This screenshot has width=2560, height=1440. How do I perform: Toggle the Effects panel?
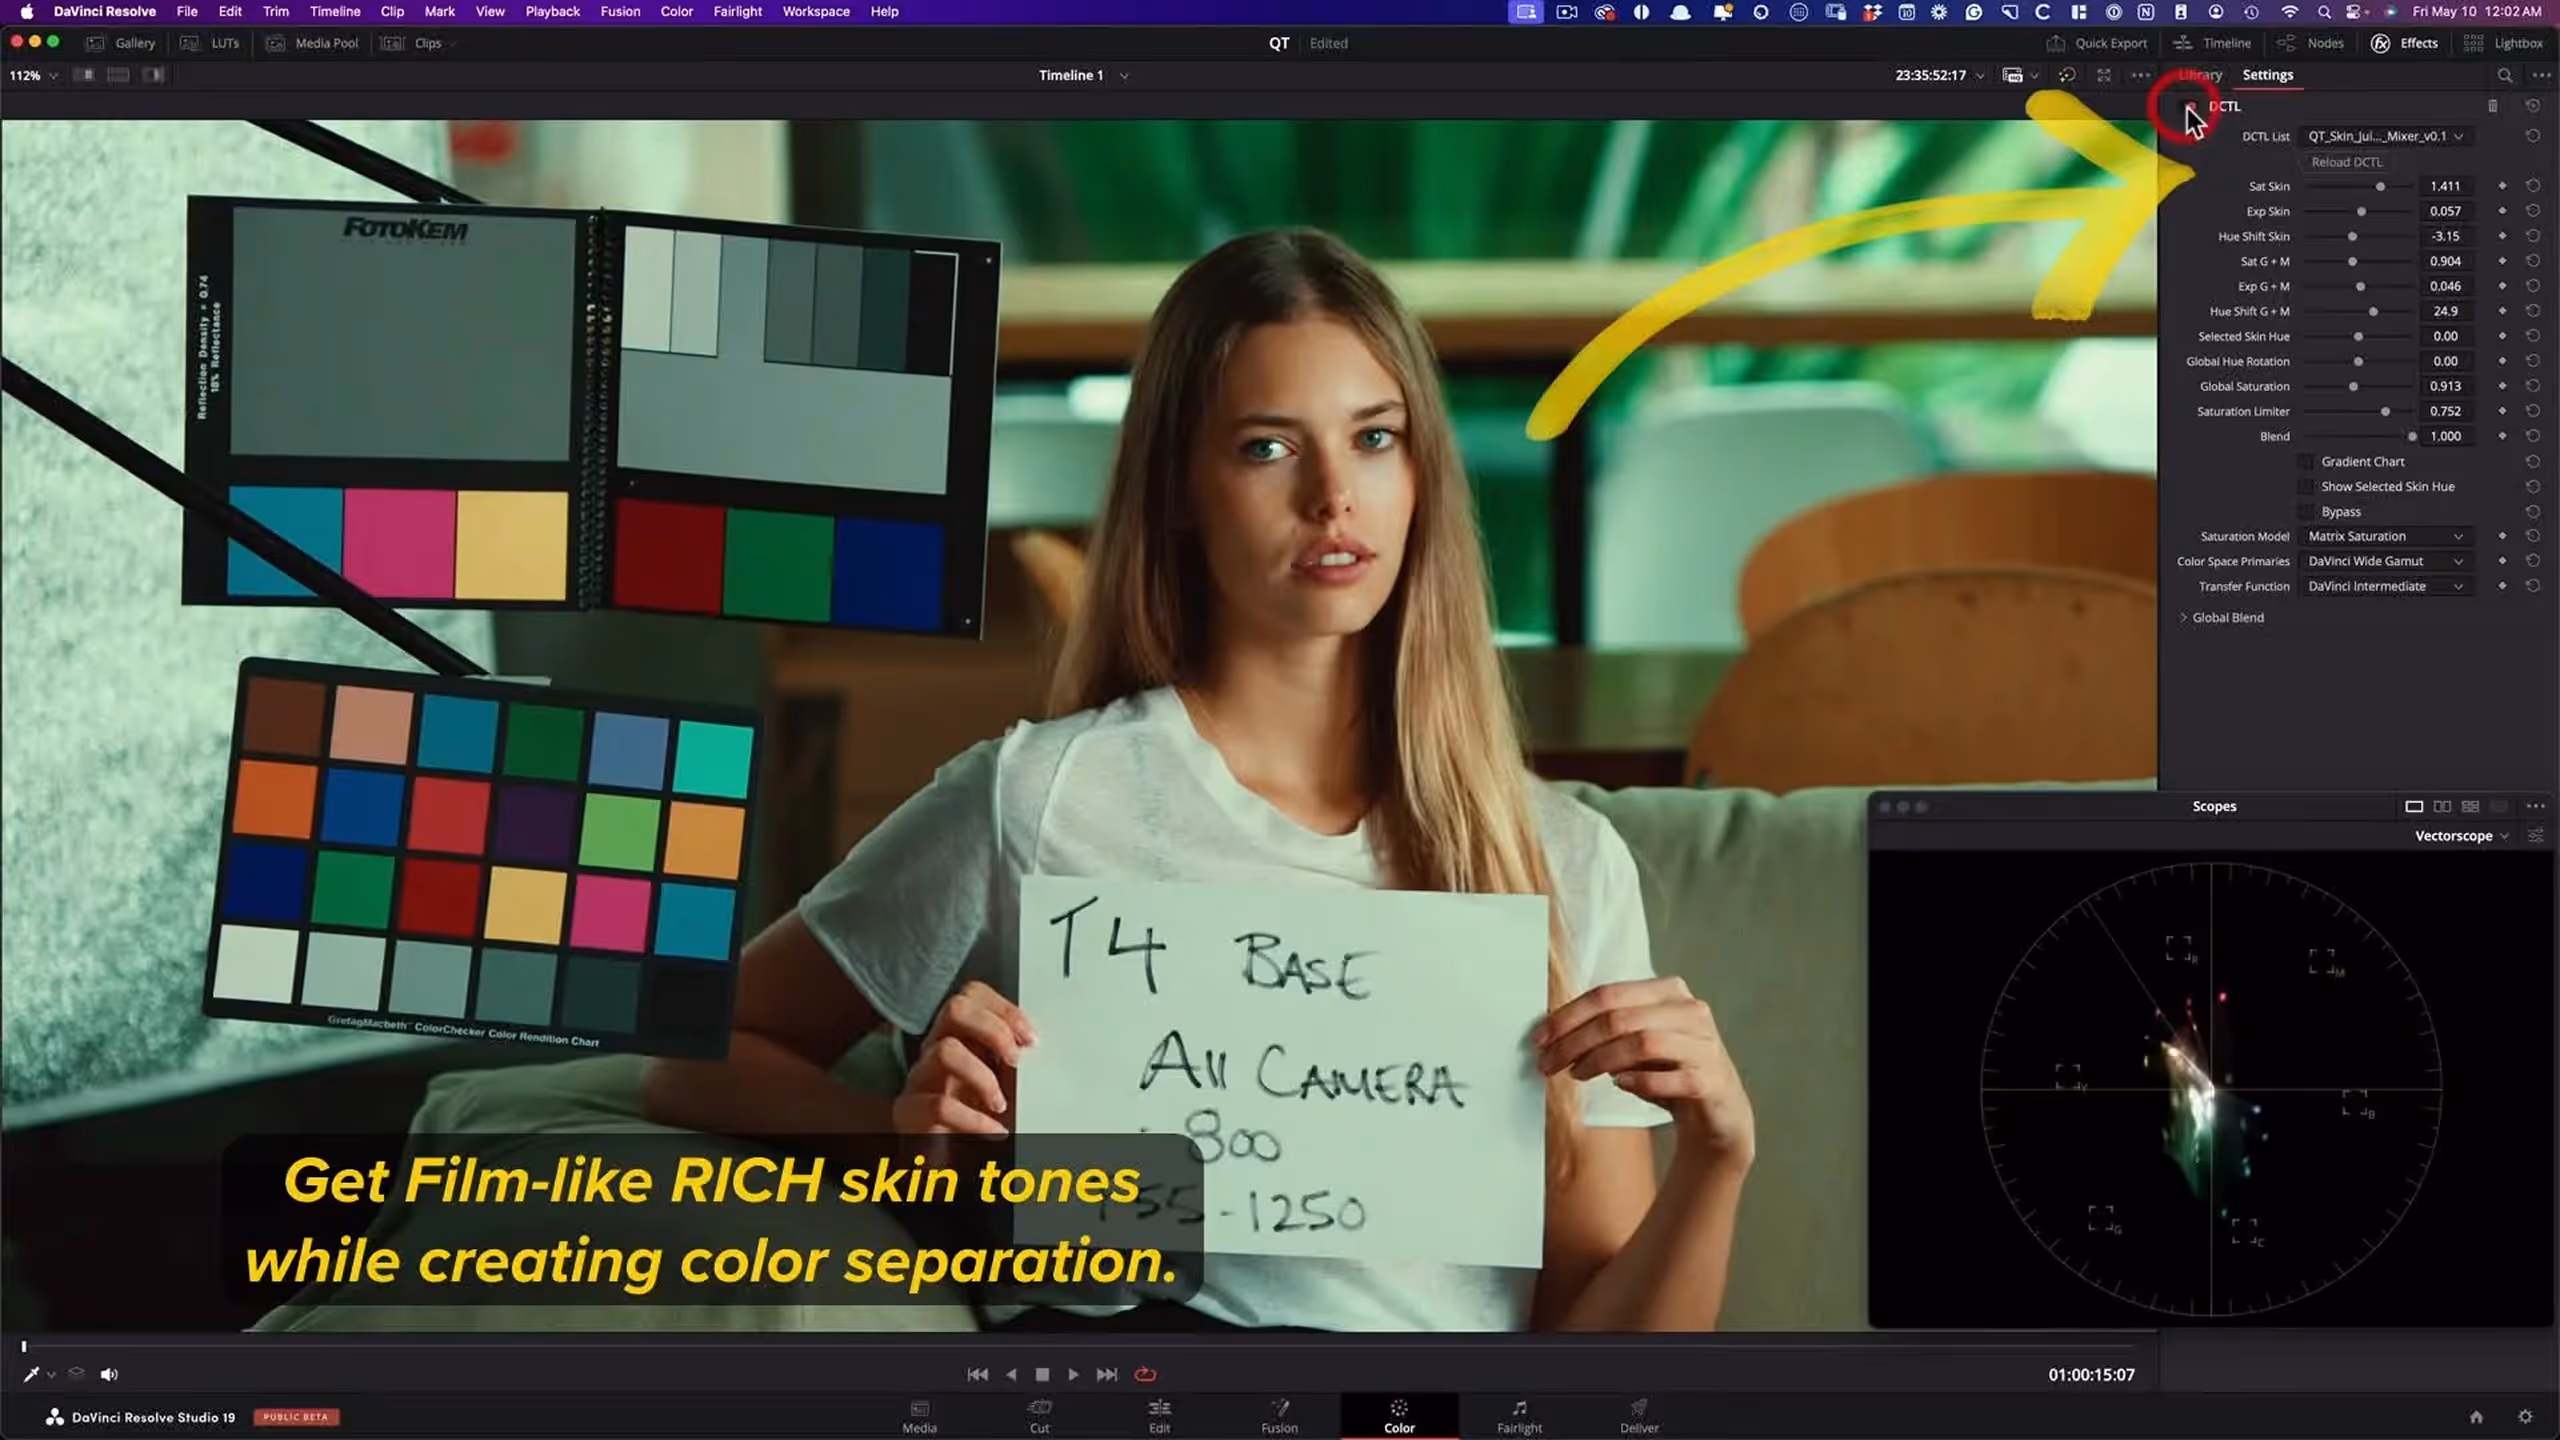point(2404,43)
